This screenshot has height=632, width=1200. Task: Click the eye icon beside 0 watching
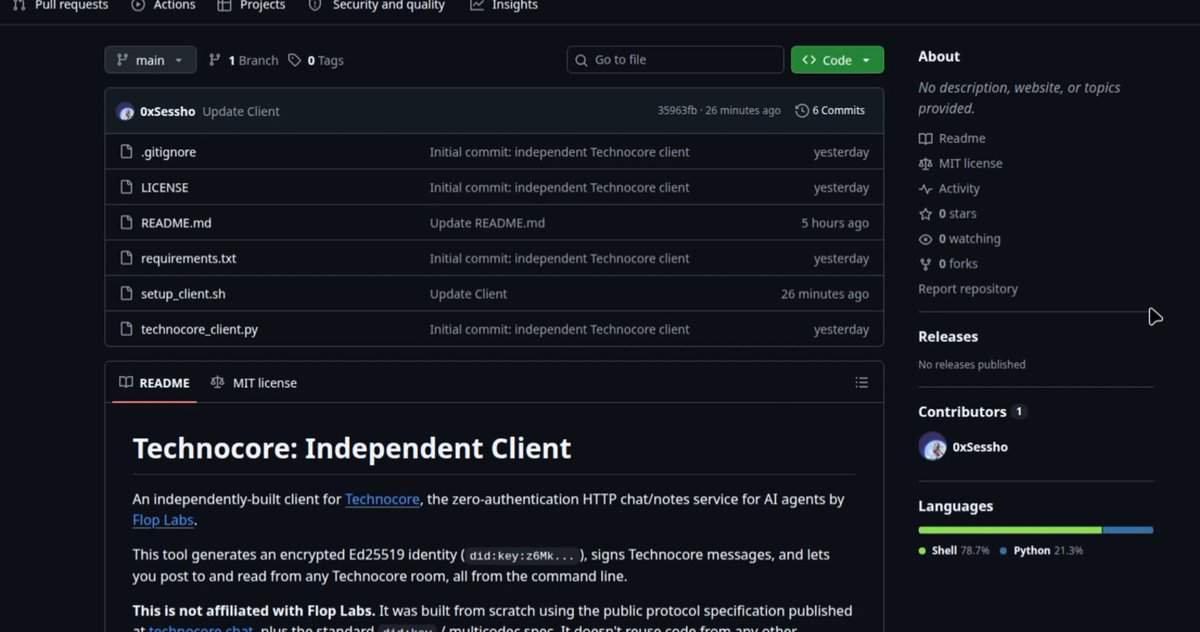pos(925,238)
